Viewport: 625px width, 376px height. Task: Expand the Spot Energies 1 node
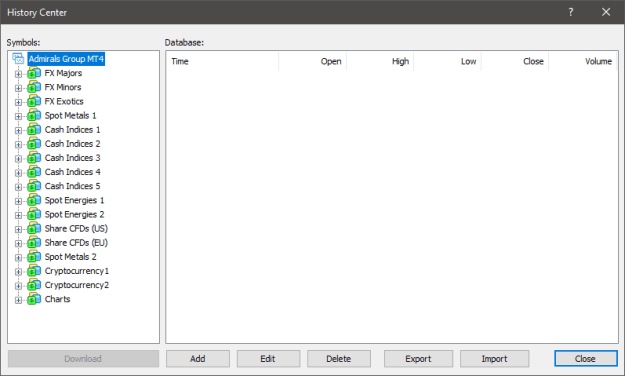coord(18,201)
